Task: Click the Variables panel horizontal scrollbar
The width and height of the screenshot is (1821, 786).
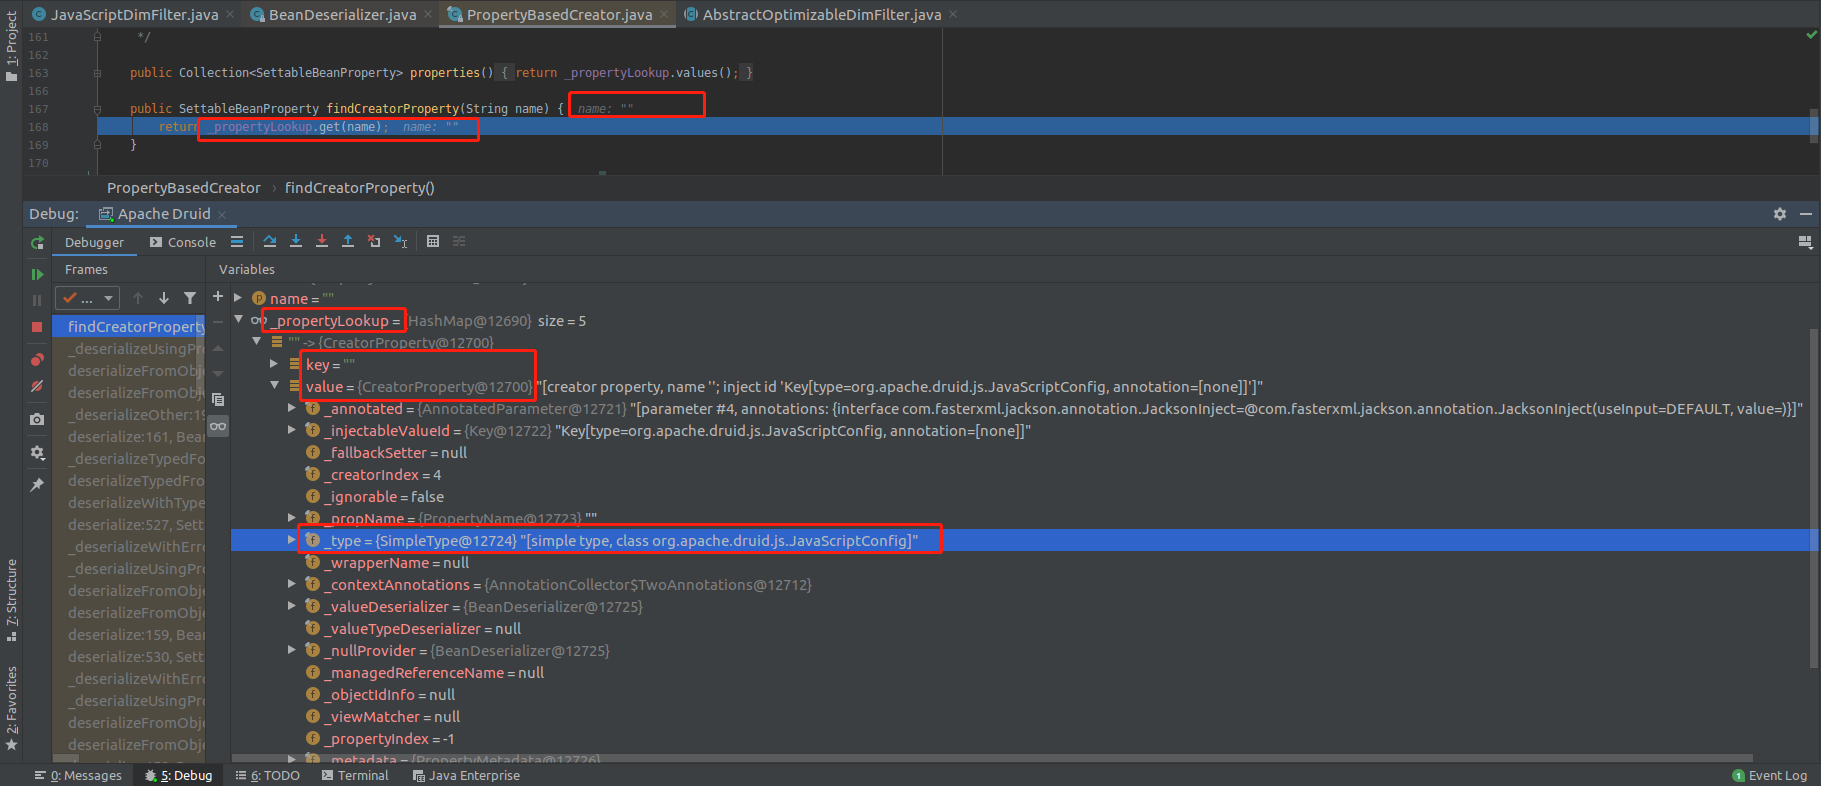Action: coord(990,758)
